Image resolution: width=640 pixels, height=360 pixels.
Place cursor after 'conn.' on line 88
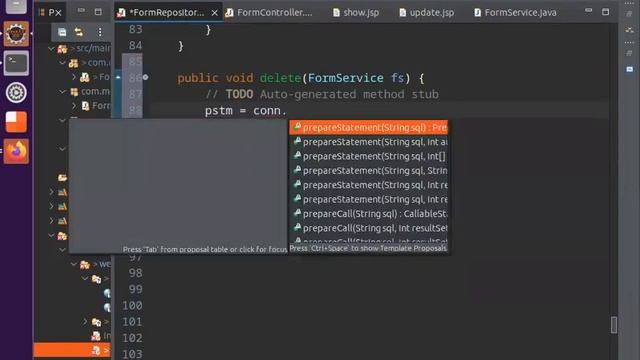[288, 111]
